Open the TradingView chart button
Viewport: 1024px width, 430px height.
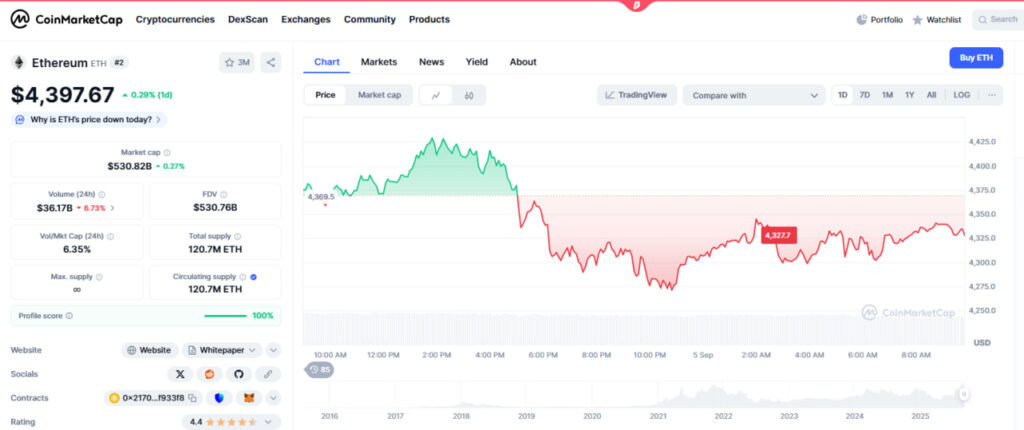coord(637,95)
